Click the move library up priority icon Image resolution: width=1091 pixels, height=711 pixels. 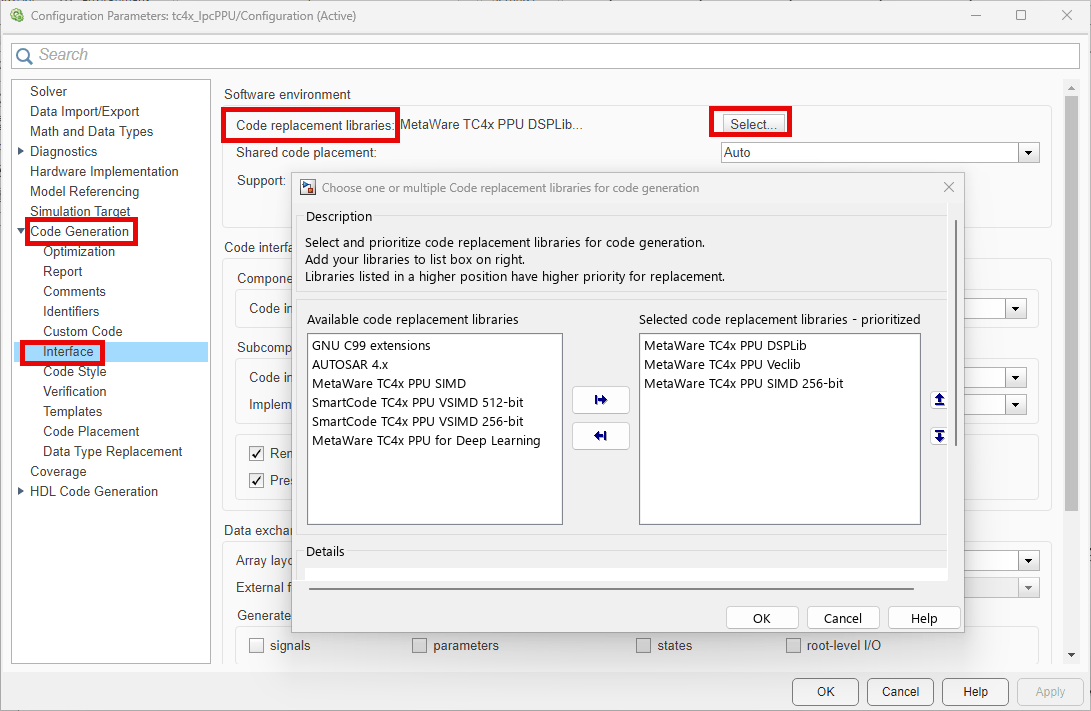(938, 400)
